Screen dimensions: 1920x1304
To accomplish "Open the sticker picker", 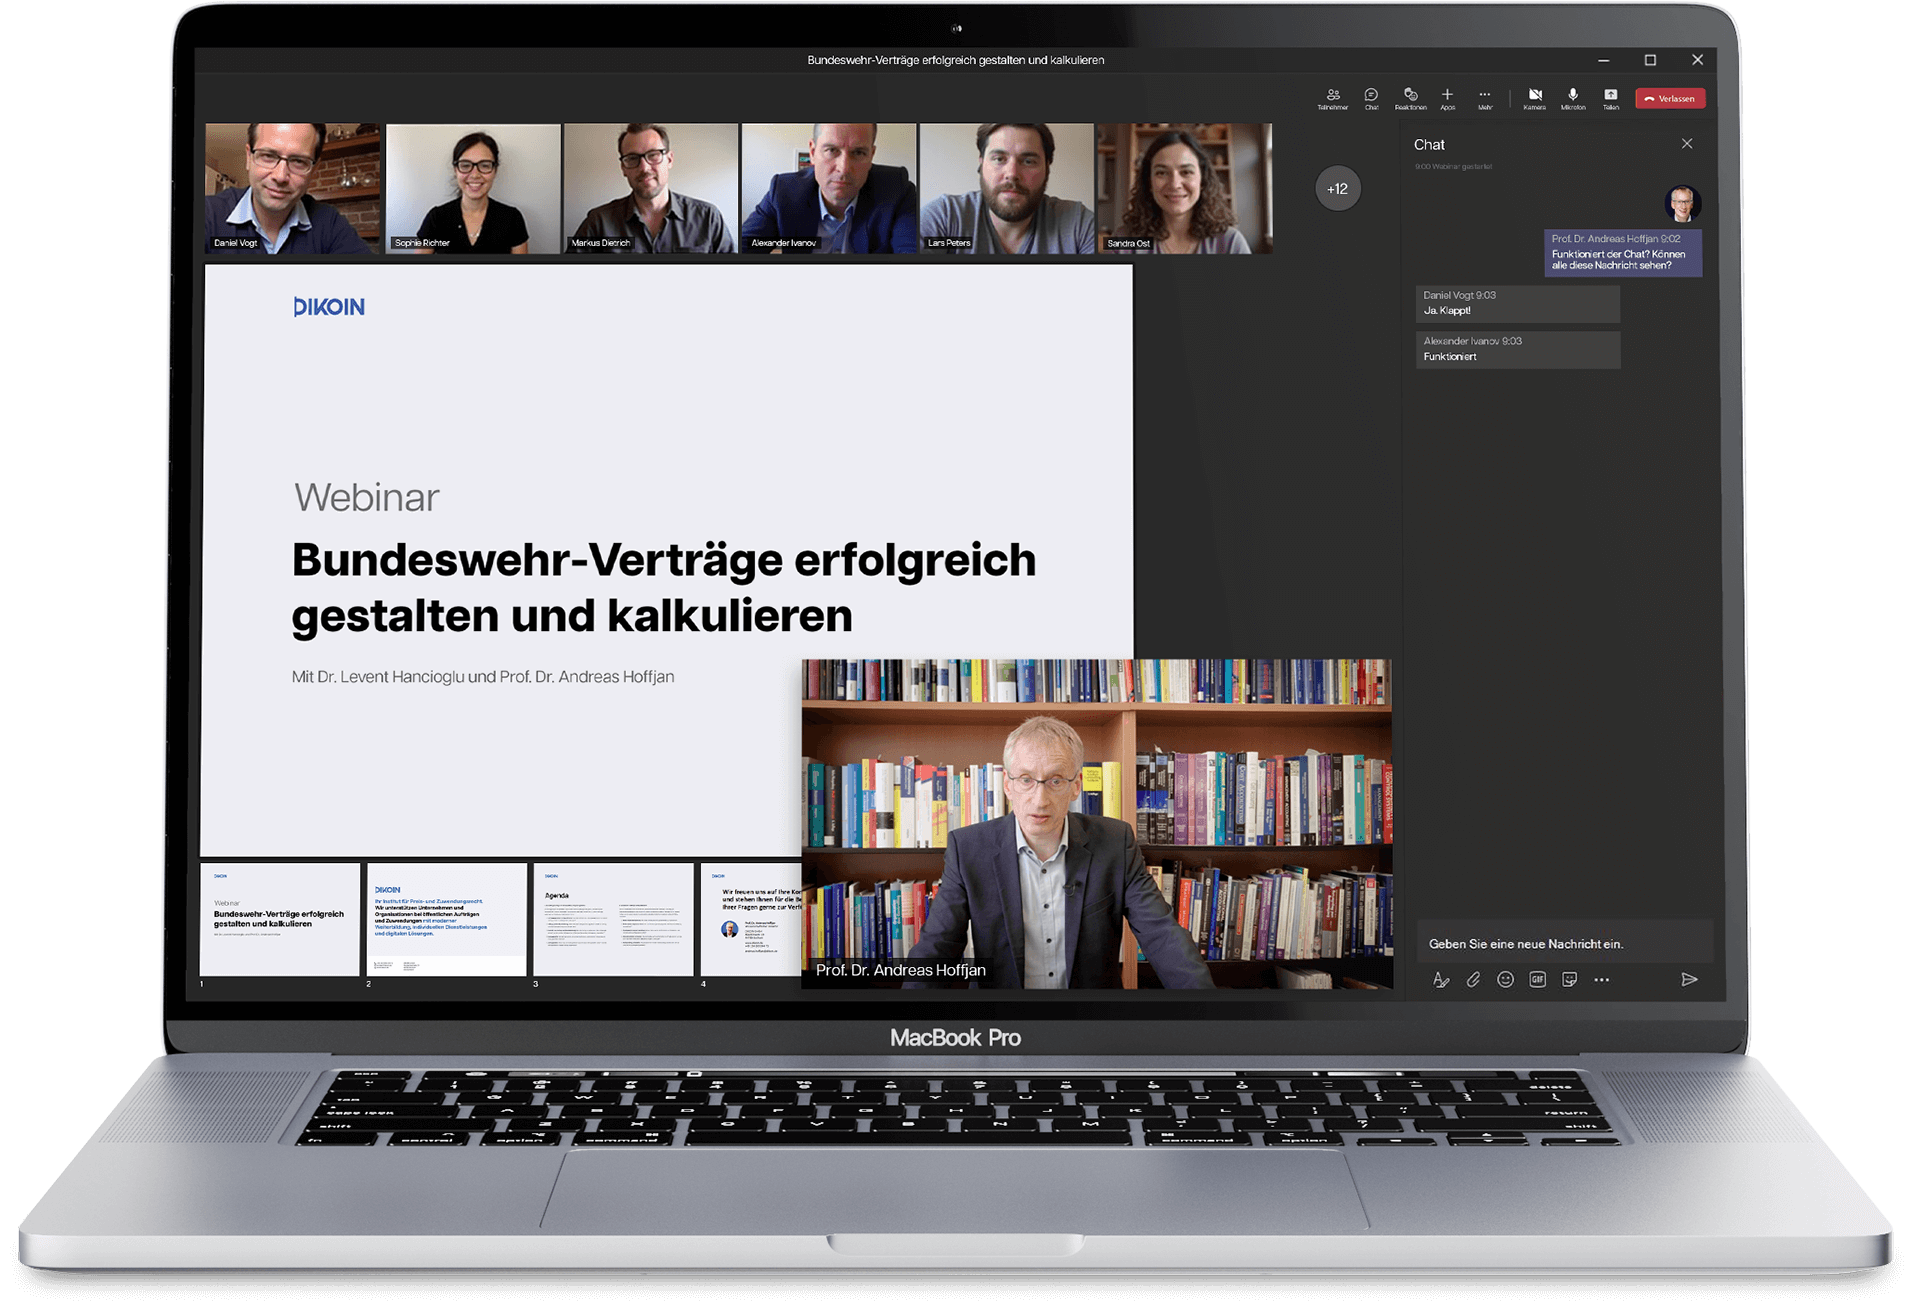I will (x=1569, y=980).
